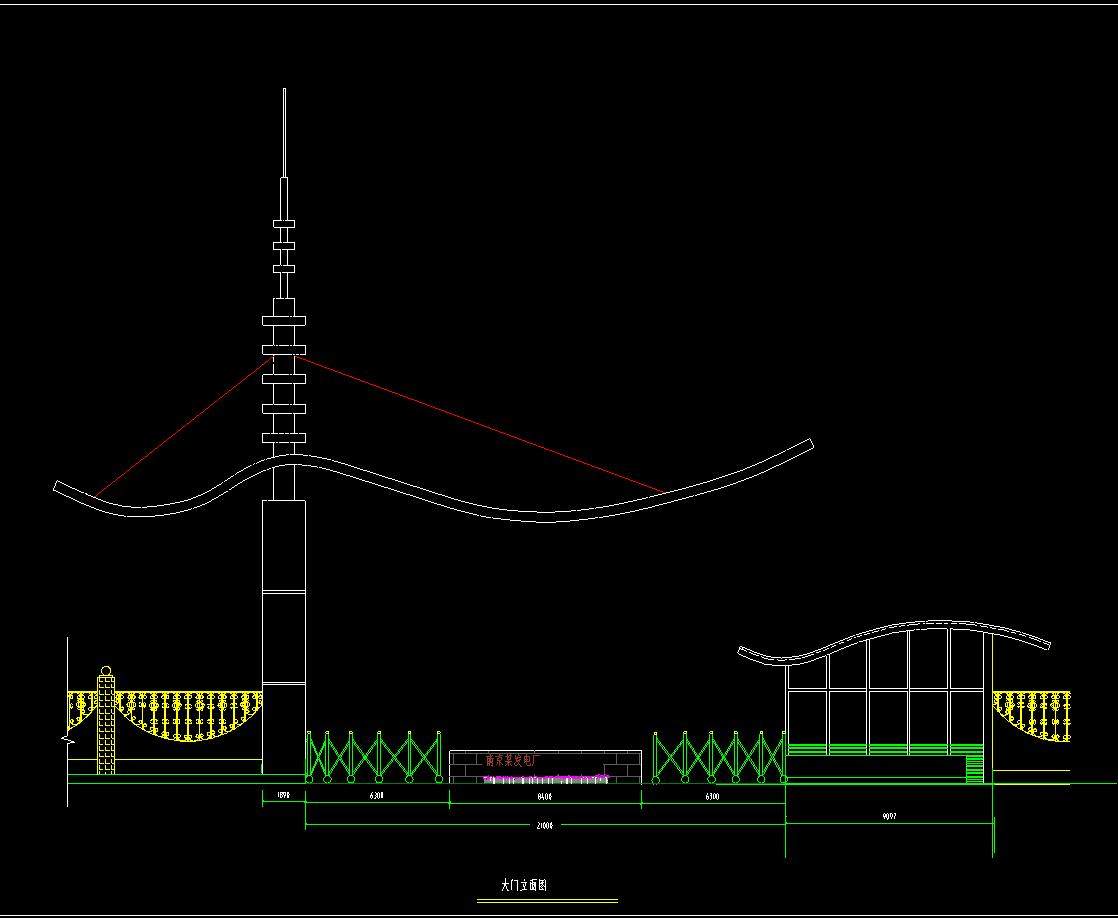Select the long red cable right of tower
1118x918 pixels.
(x=480, y=423)
